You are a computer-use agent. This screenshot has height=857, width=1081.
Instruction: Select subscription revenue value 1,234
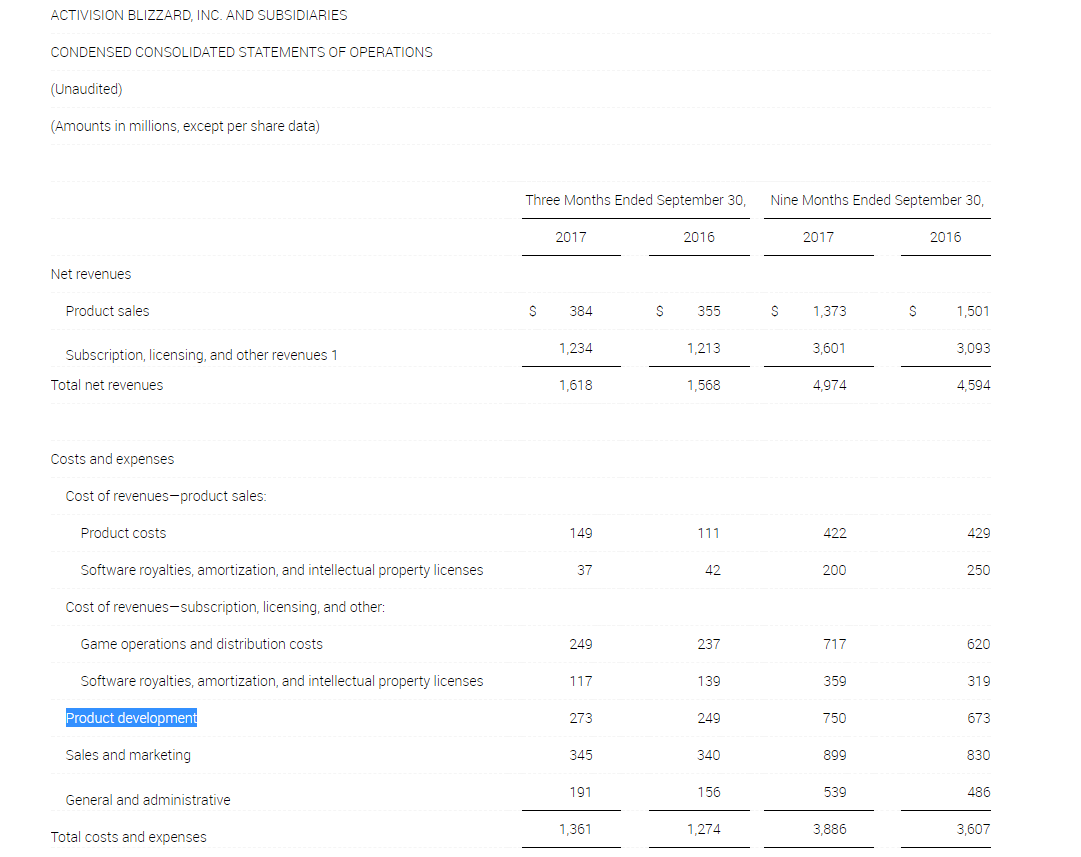[x=576, y=348]
